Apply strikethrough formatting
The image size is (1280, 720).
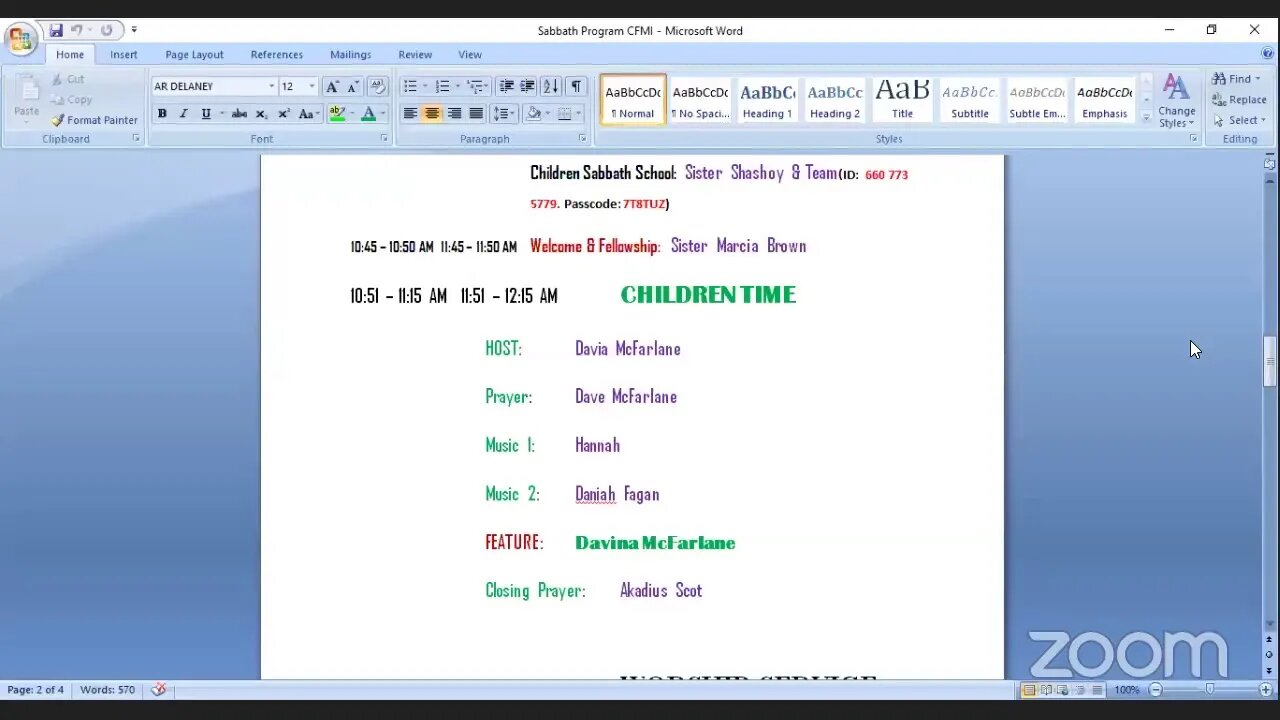click(x=239, y=114)
